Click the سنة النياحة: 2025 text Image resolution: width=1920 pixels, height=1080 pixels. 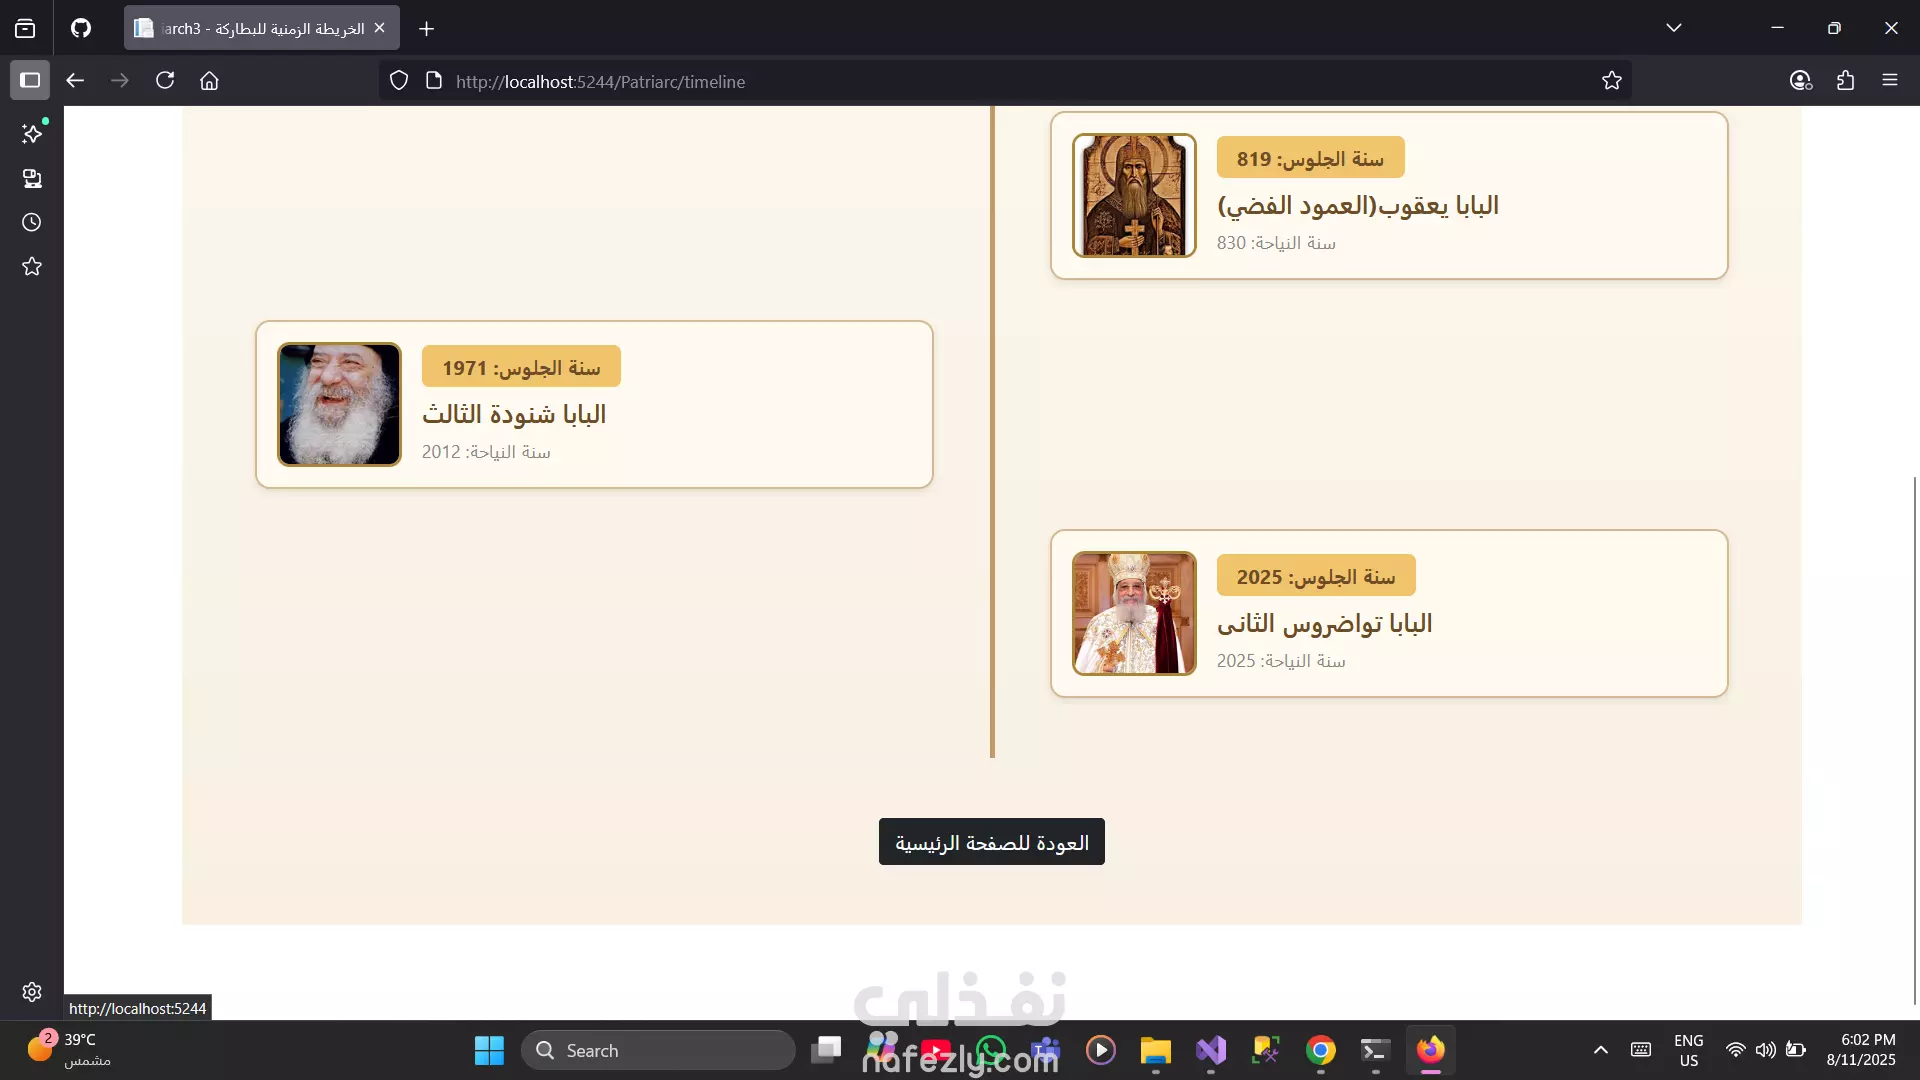tap(1281, 661)
